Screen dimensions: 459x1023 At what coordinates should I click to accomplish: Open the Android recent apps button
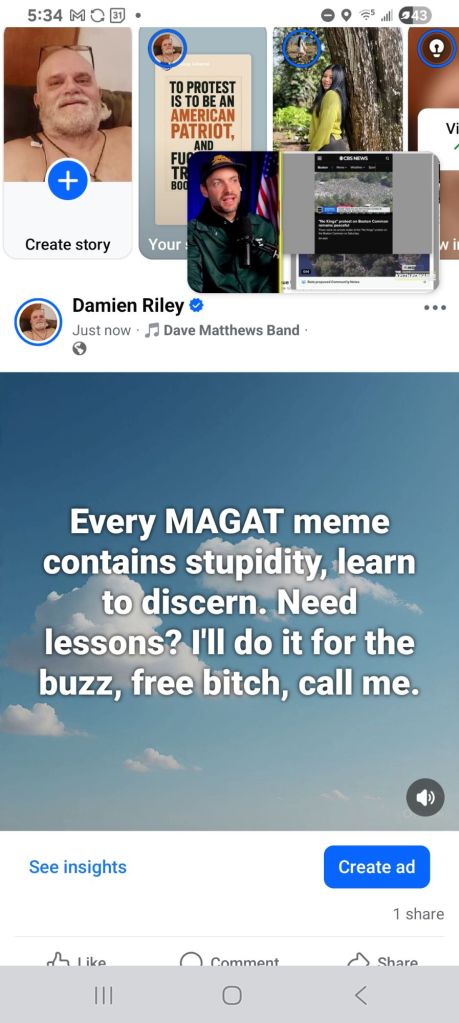click(x=104, y=995)
